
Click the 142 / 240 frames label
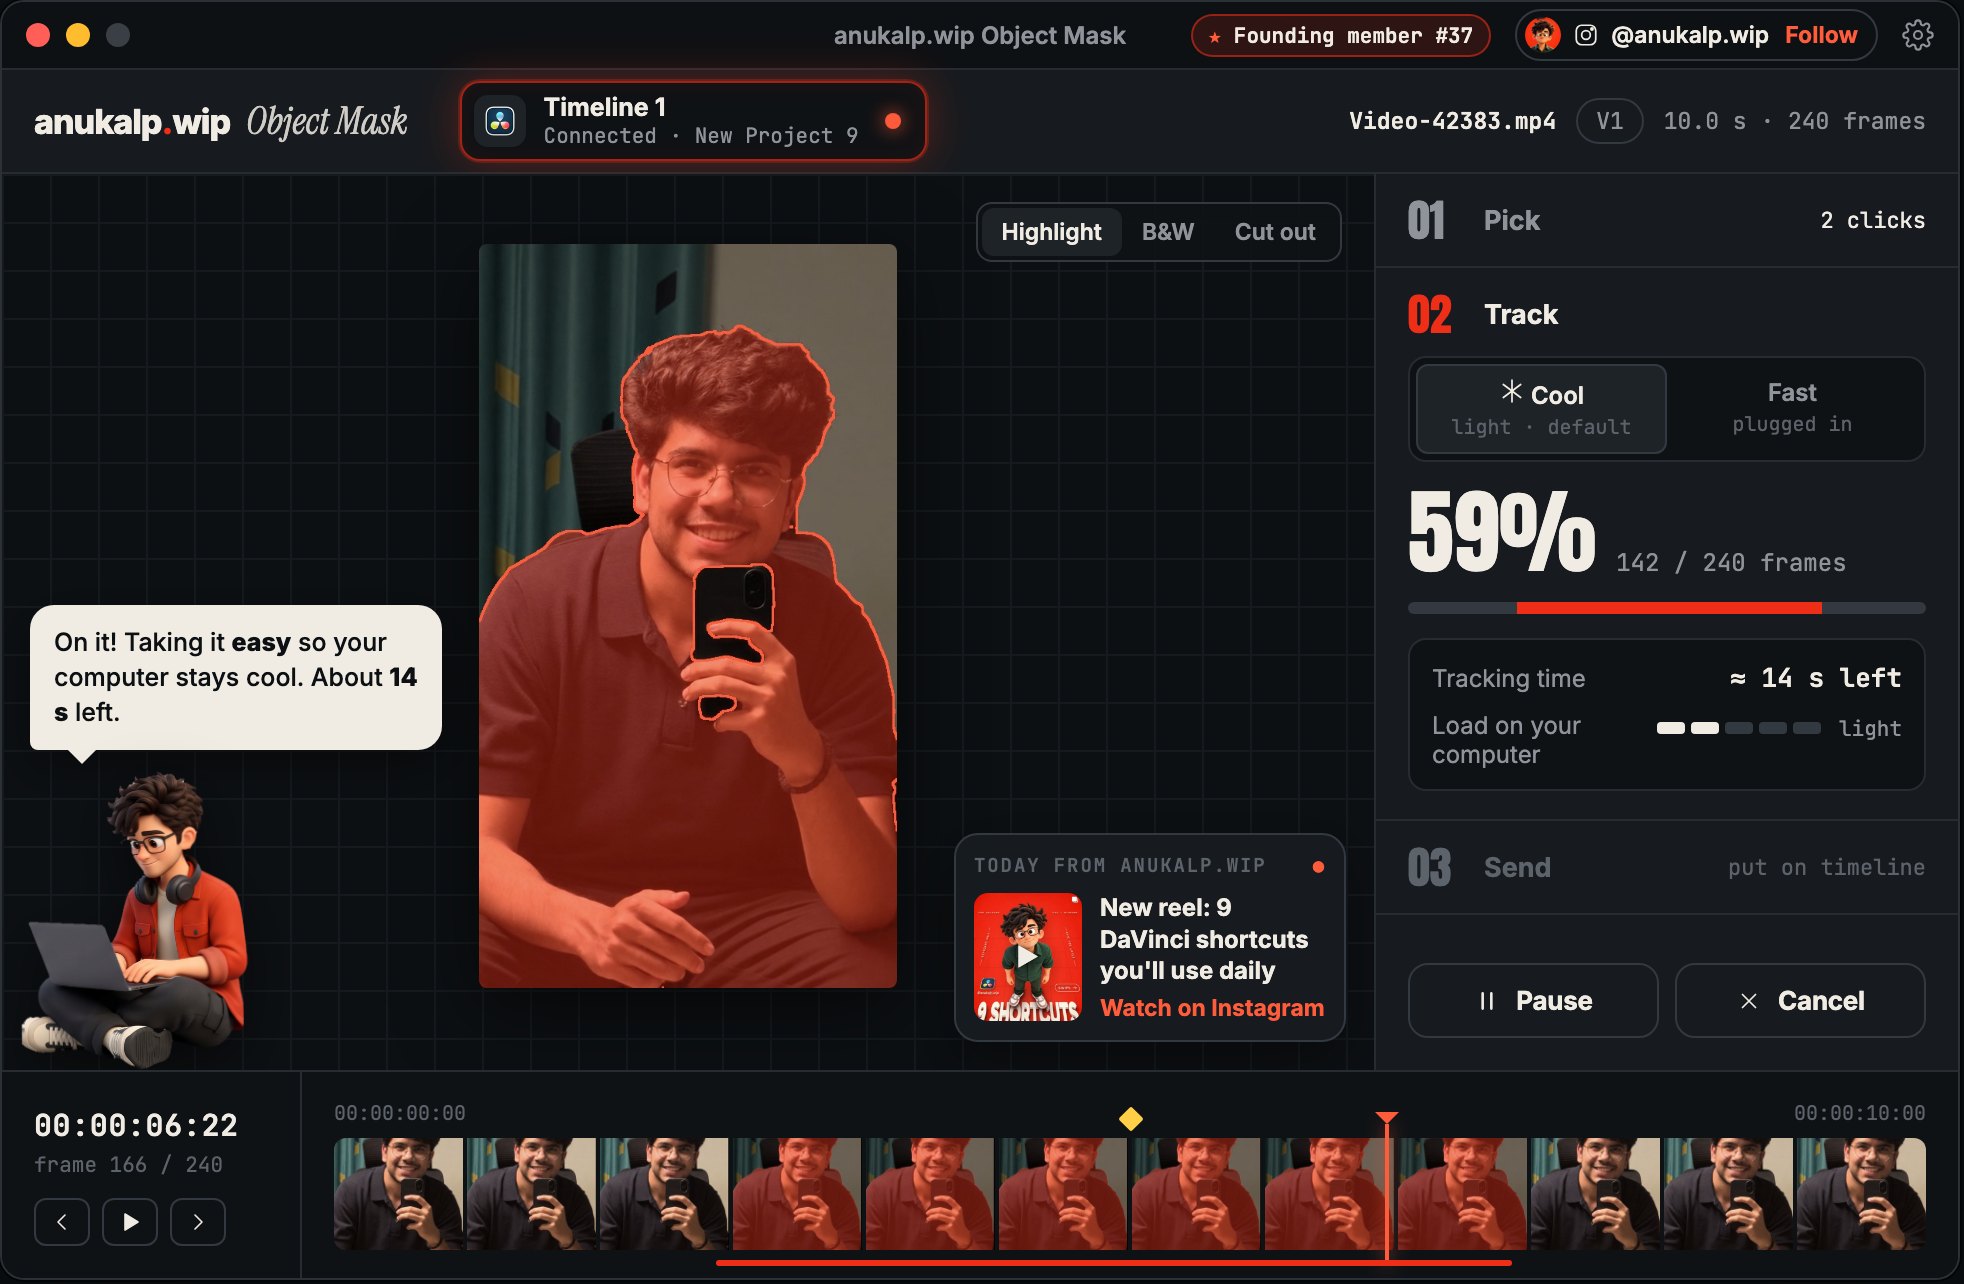[x=1731, y=563]
